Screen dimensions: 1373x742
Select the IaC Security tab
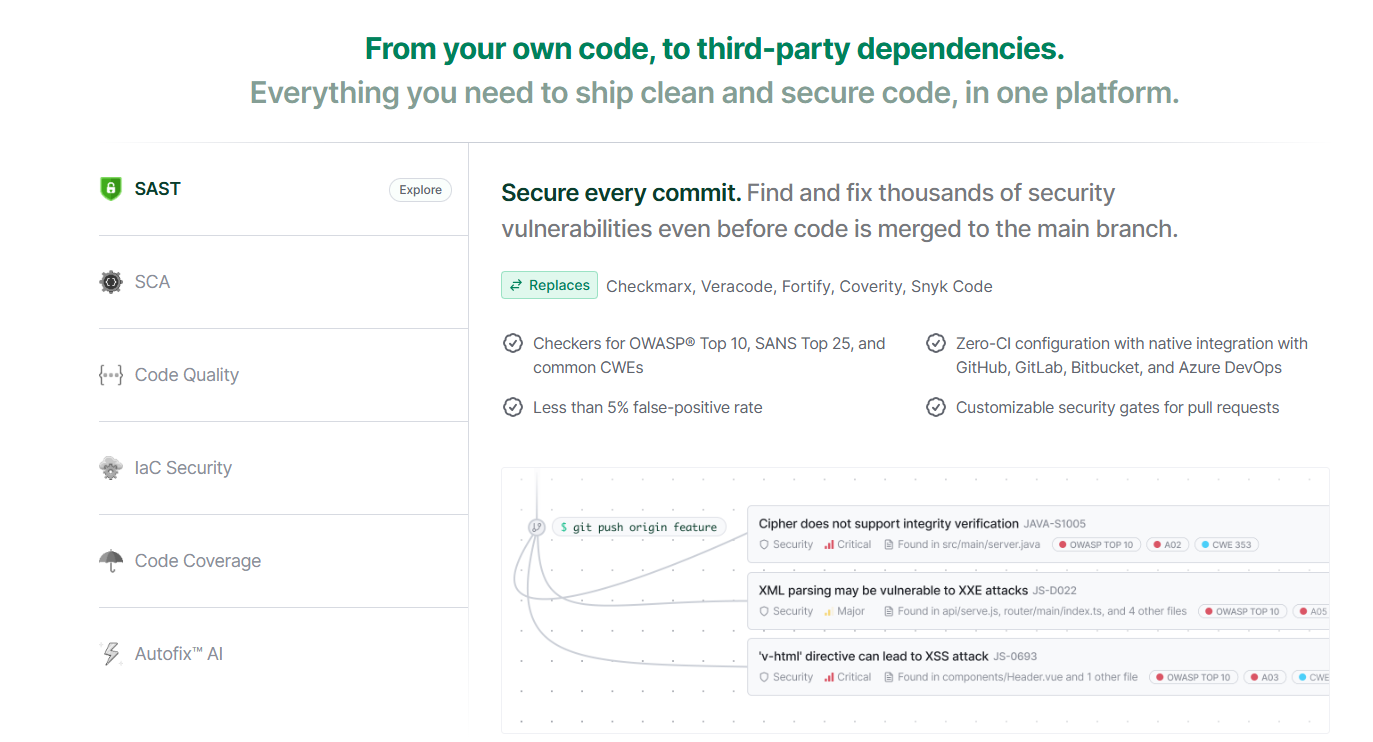point(183,468)
